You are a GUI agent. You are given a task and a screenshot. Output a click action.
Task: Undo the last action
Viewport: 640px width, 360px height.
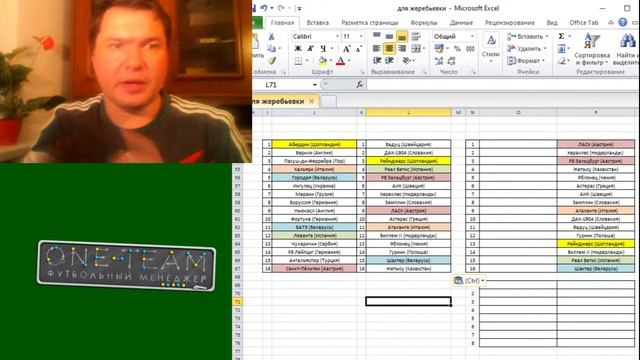coord(264,8)
